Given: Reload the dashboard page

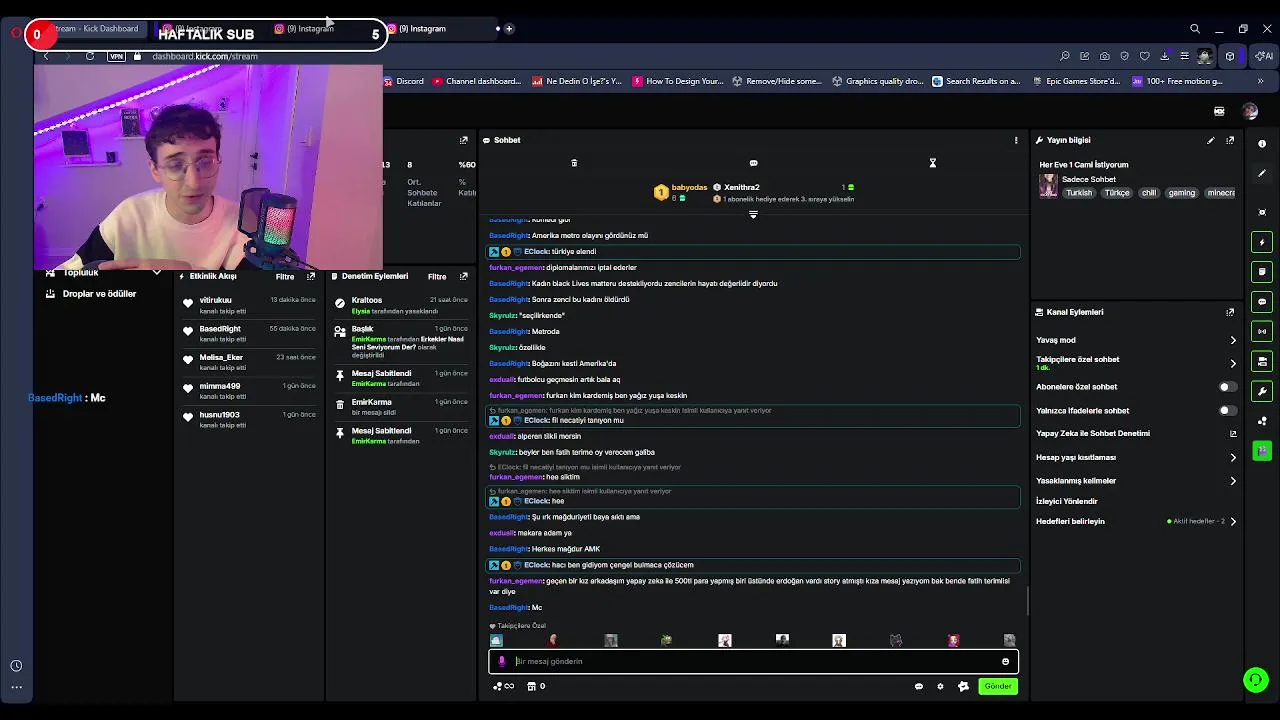Looking at the screenshot, I should pos(90,56).
